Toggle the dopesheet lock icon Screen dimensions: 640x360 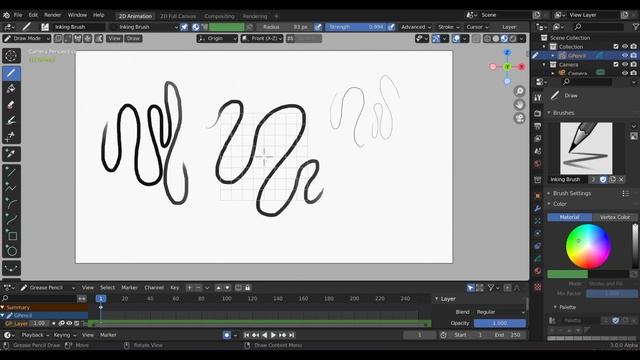click(247, 288)
